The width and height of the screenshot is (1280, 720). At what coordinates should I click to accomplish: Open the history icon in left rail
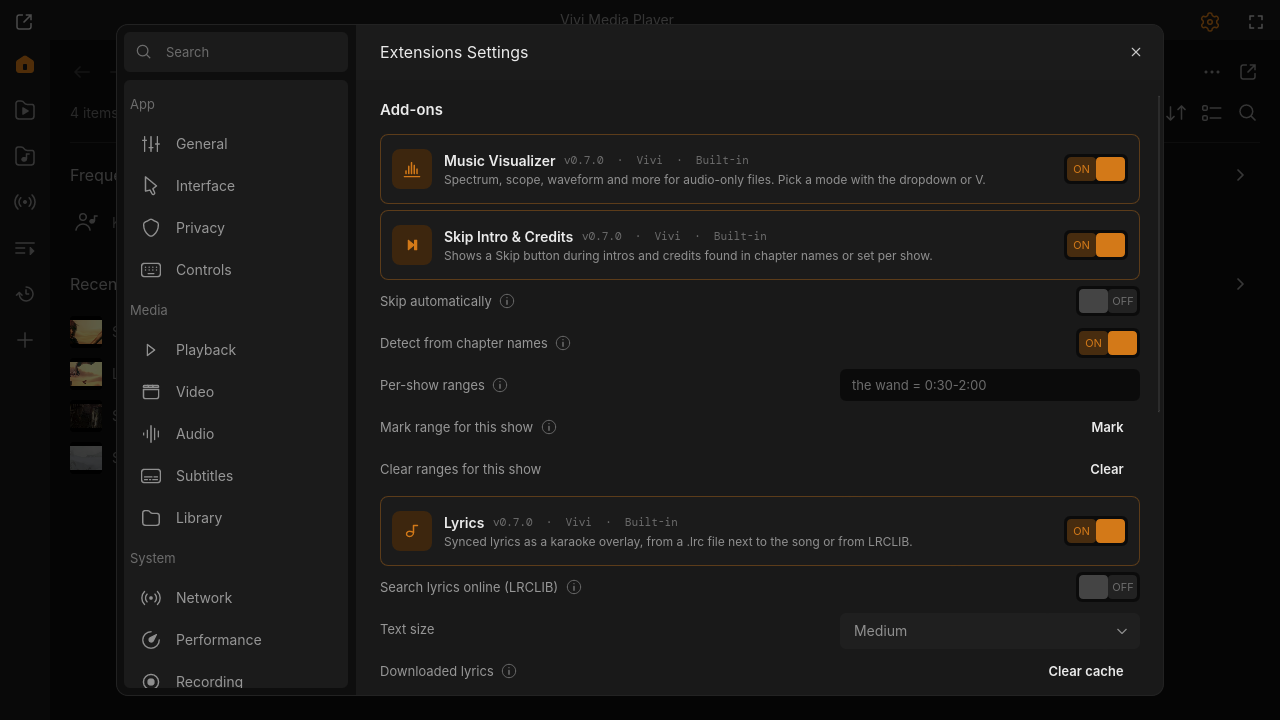pos(25,294)
